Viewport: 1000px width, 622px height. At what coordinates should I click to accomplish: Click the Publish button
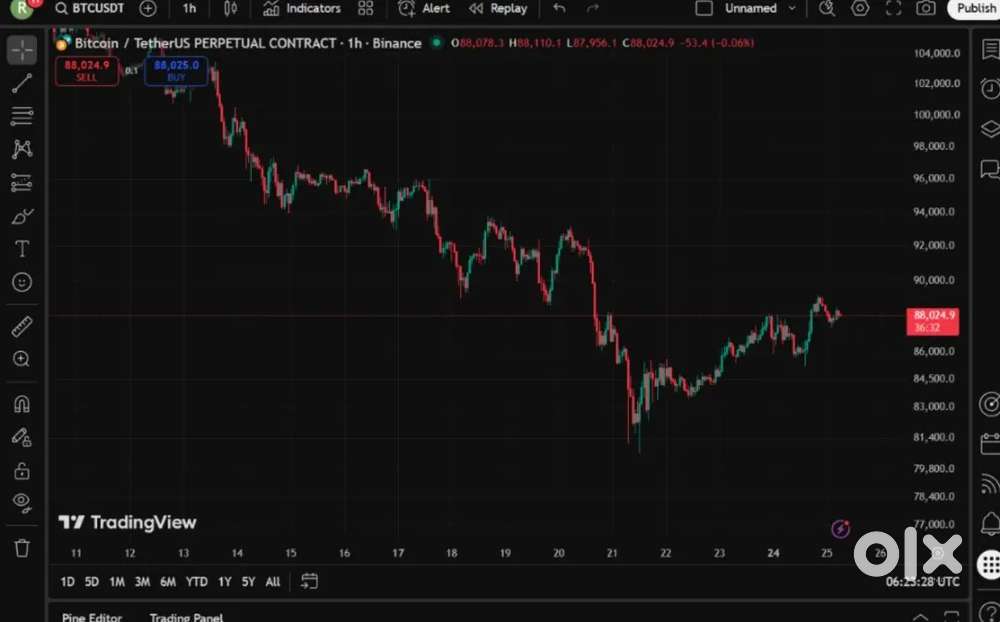pos(976,9)
